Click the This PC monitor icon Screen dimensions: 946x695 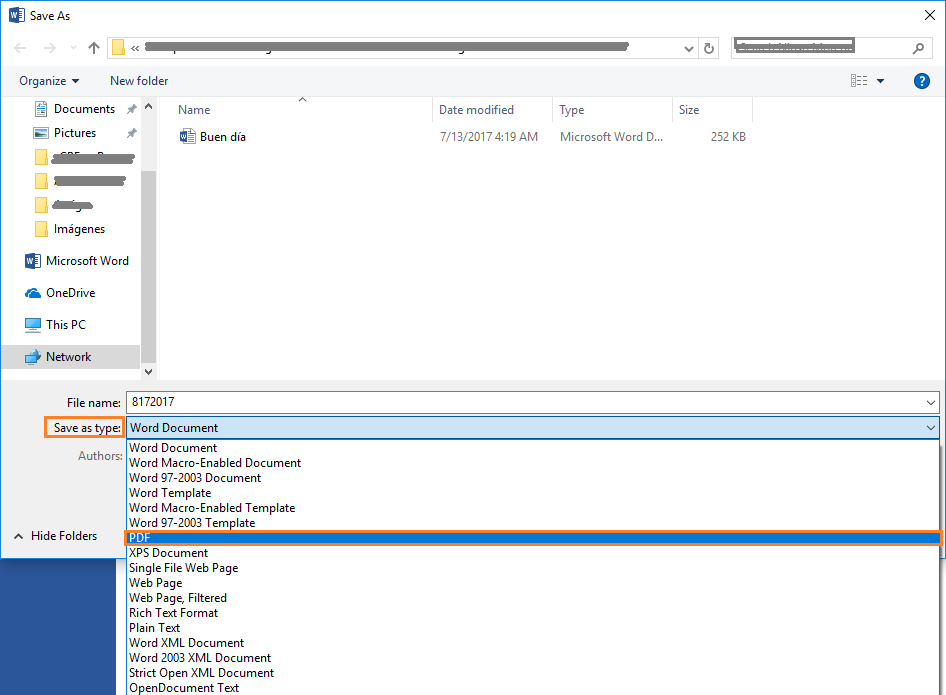[x=33, y=325]
